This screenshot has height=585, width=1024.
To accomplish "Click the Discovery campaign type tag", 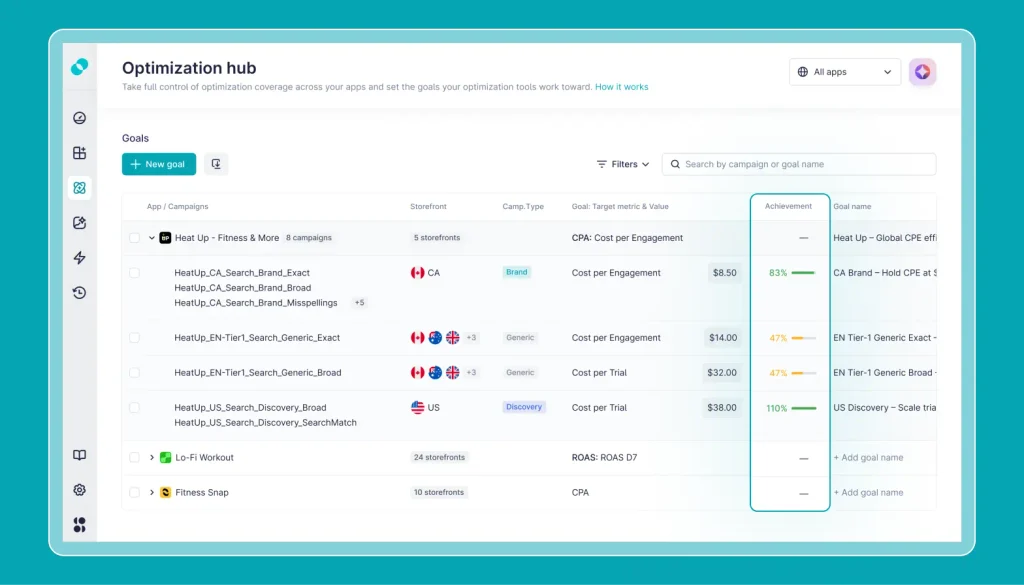I will tap(524, 407).
